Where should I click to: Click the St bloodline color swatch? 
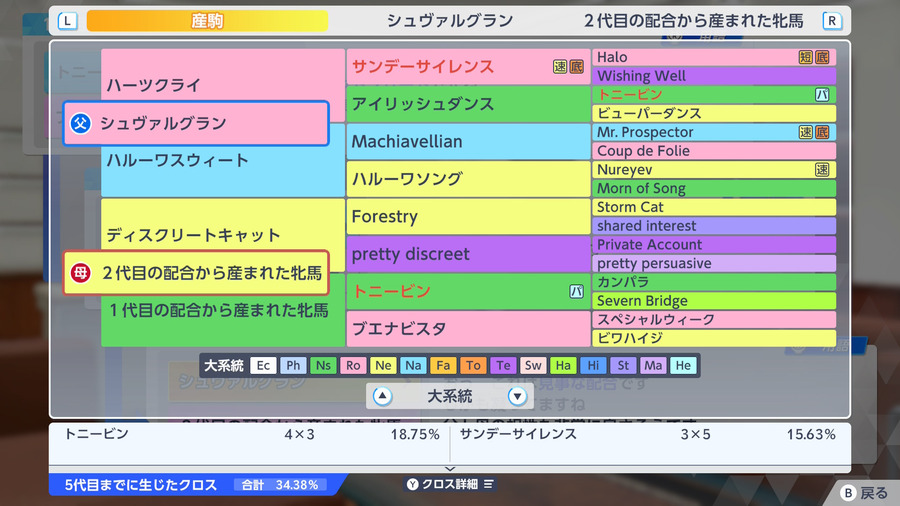(x=623, y=365)
